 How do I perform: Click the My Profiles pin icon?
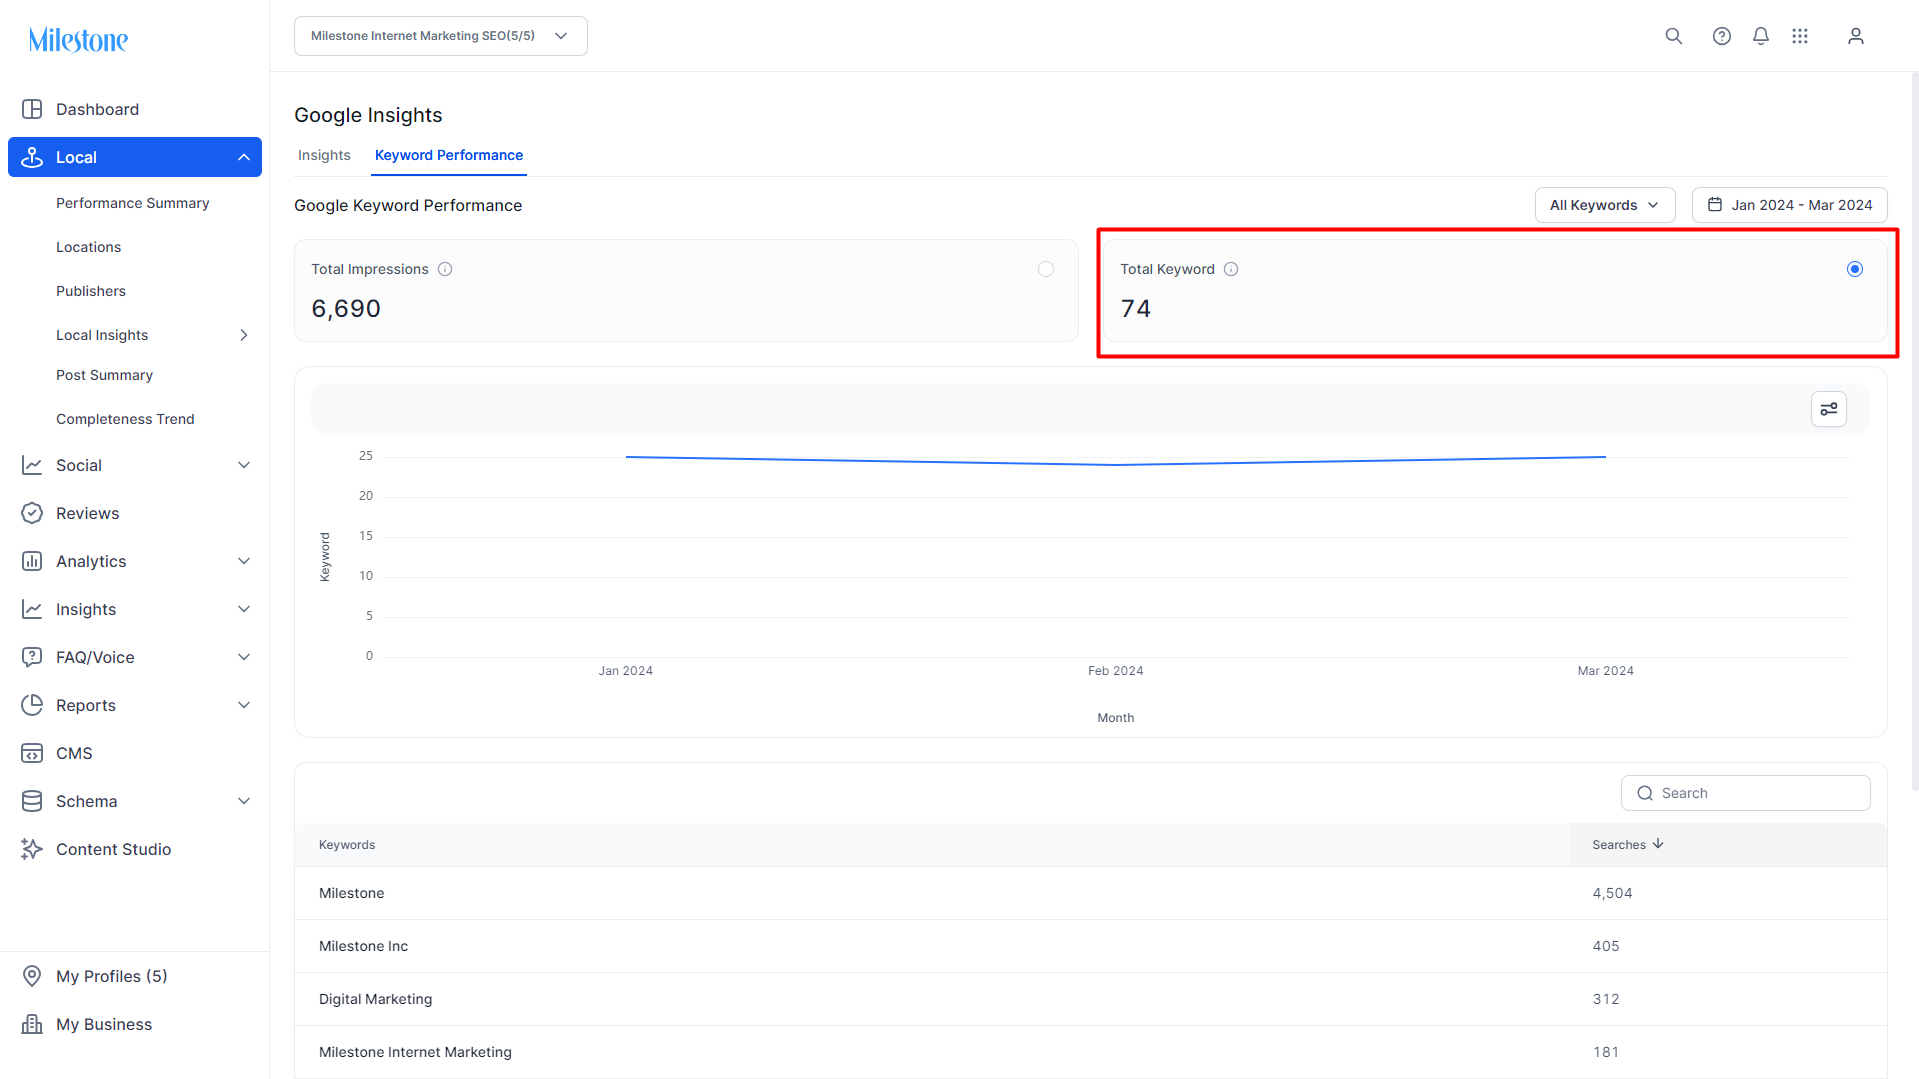click(x=32, y=976)
